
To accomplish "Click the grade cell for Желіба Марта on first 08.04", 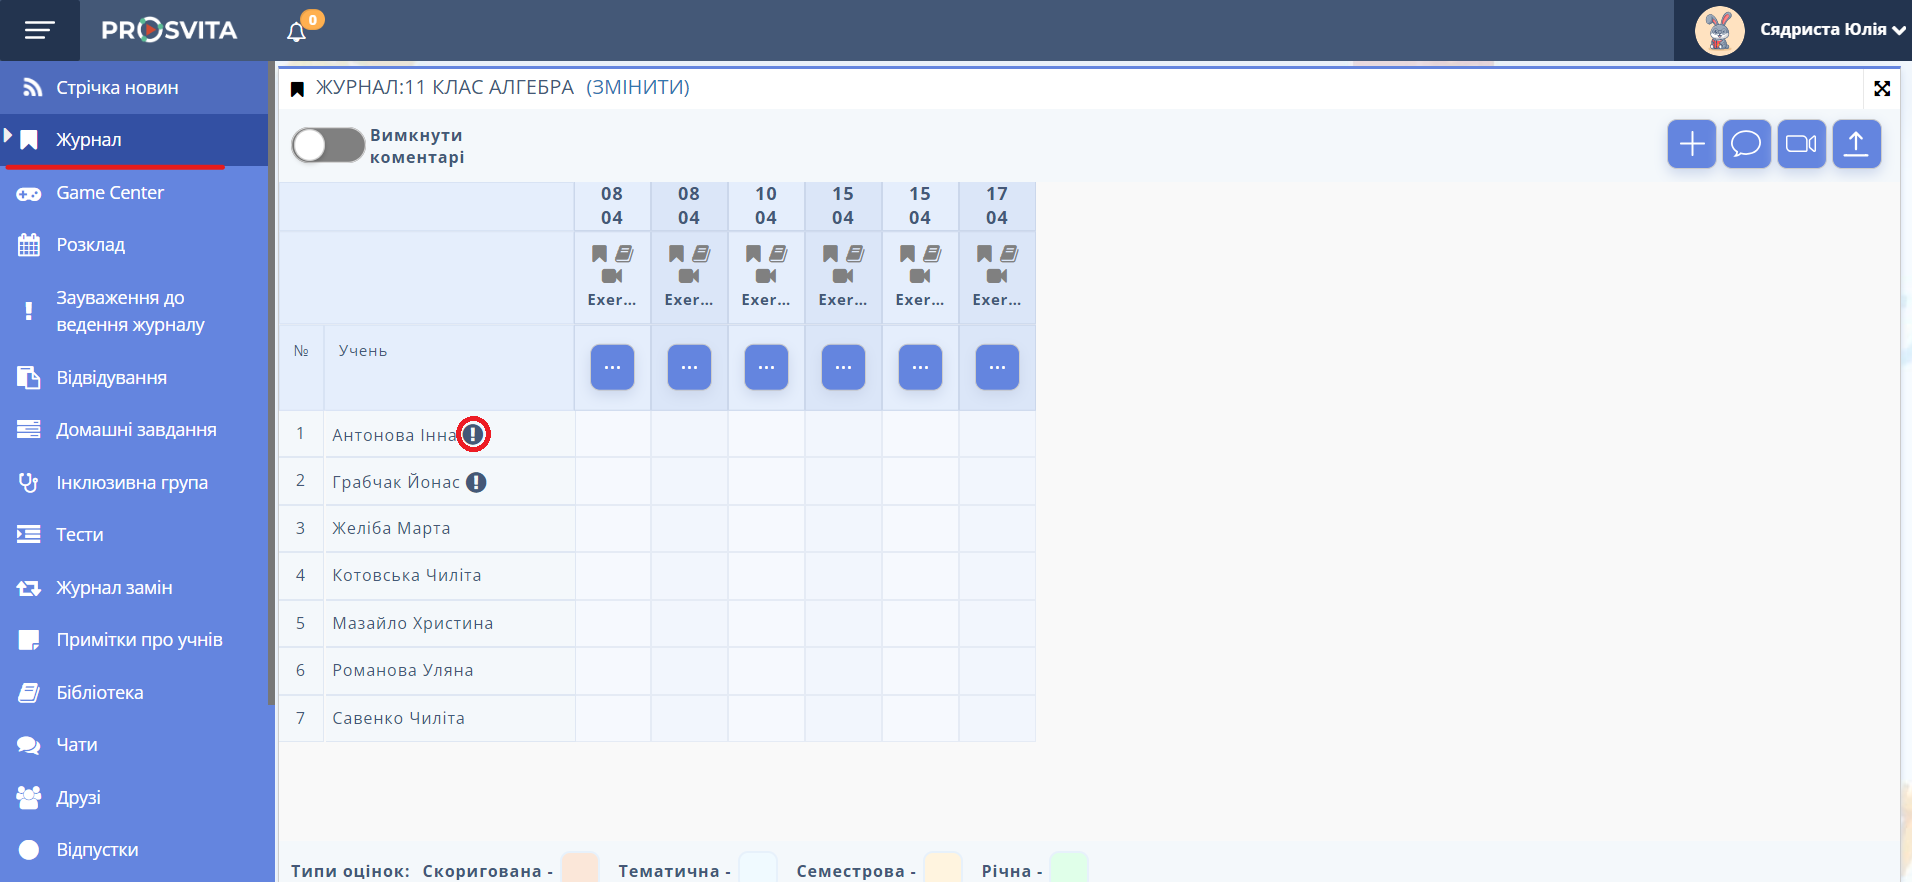I will pos(612,528).
